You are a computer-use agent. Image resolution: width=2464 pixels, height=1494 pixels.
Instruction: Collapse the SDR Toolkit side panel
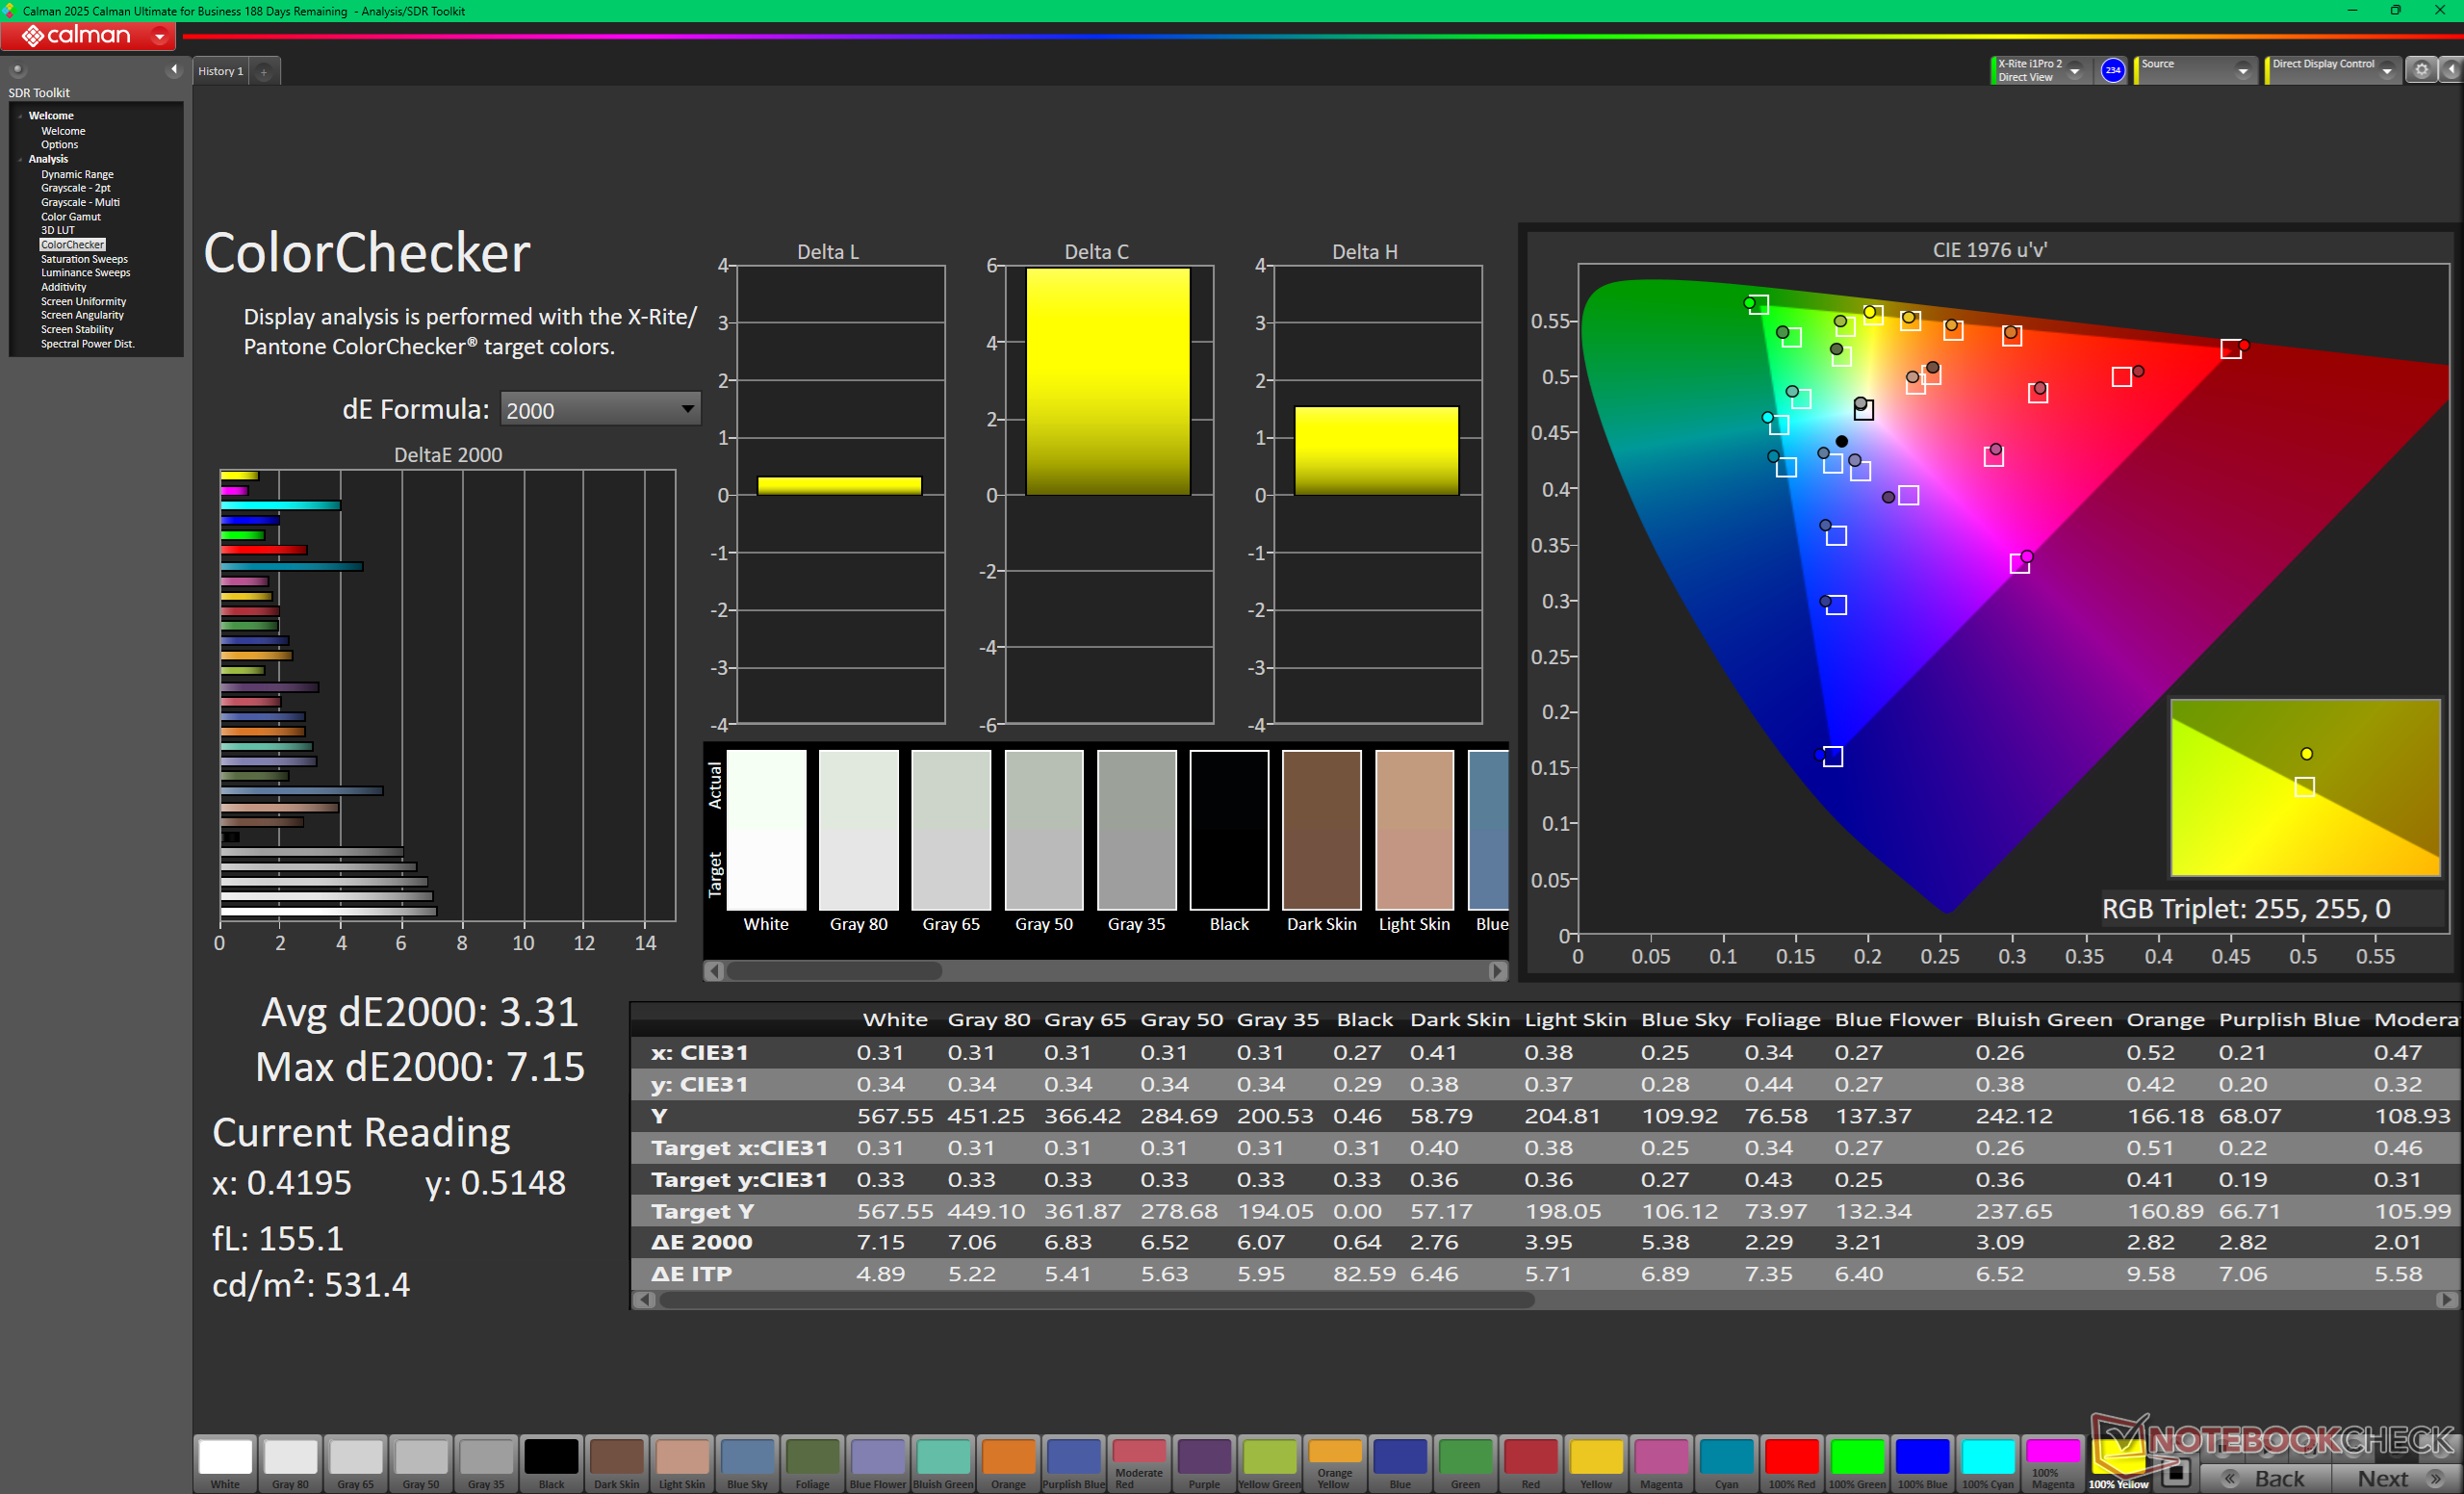pos(174,69)
